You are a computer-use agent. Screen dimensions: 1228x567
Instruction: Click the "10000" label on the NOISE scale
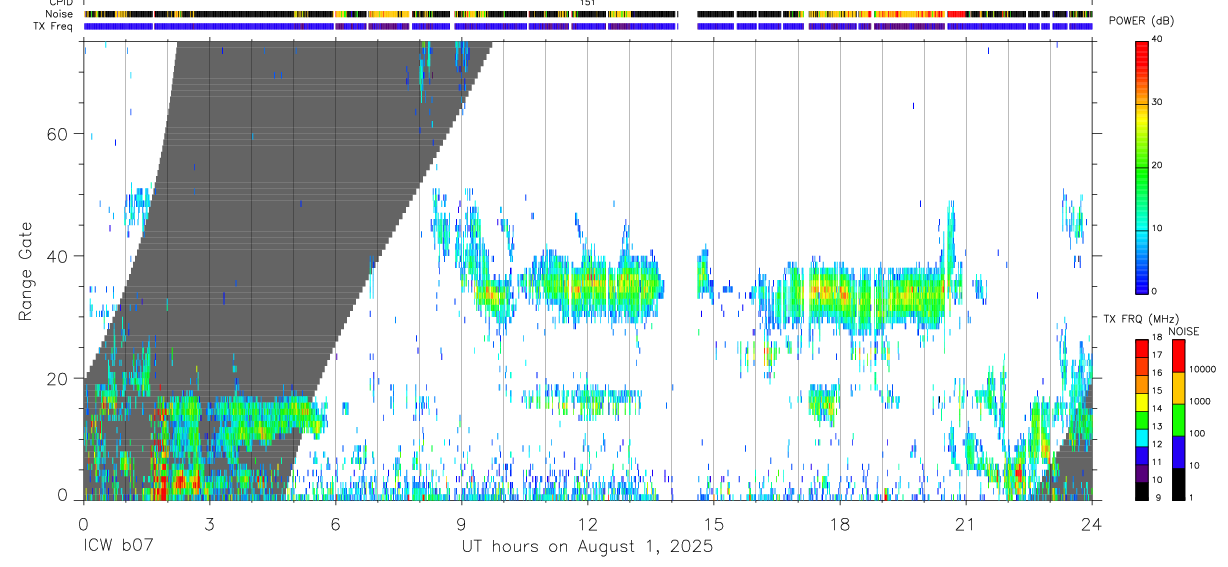pyautogui.click(x=1202, y=369)
